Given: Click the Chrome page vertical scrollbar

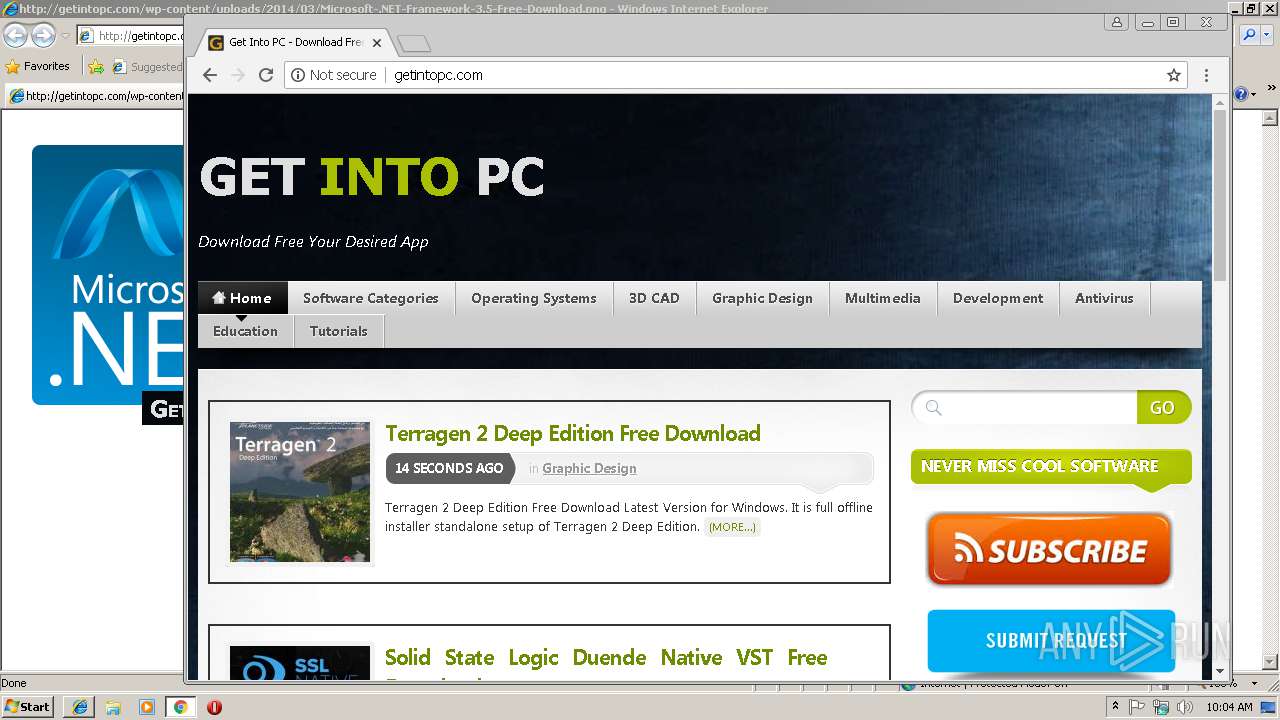Looking at the screenshot, I should (1220, 195).
